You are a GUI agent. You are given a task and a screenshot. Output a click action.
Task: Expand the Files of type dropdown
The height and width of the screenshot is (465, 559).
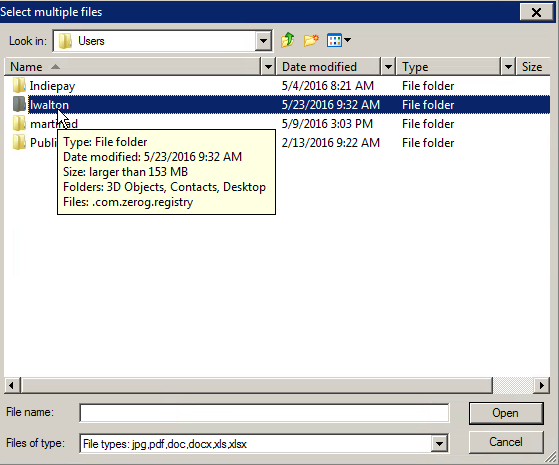point(439,444)
